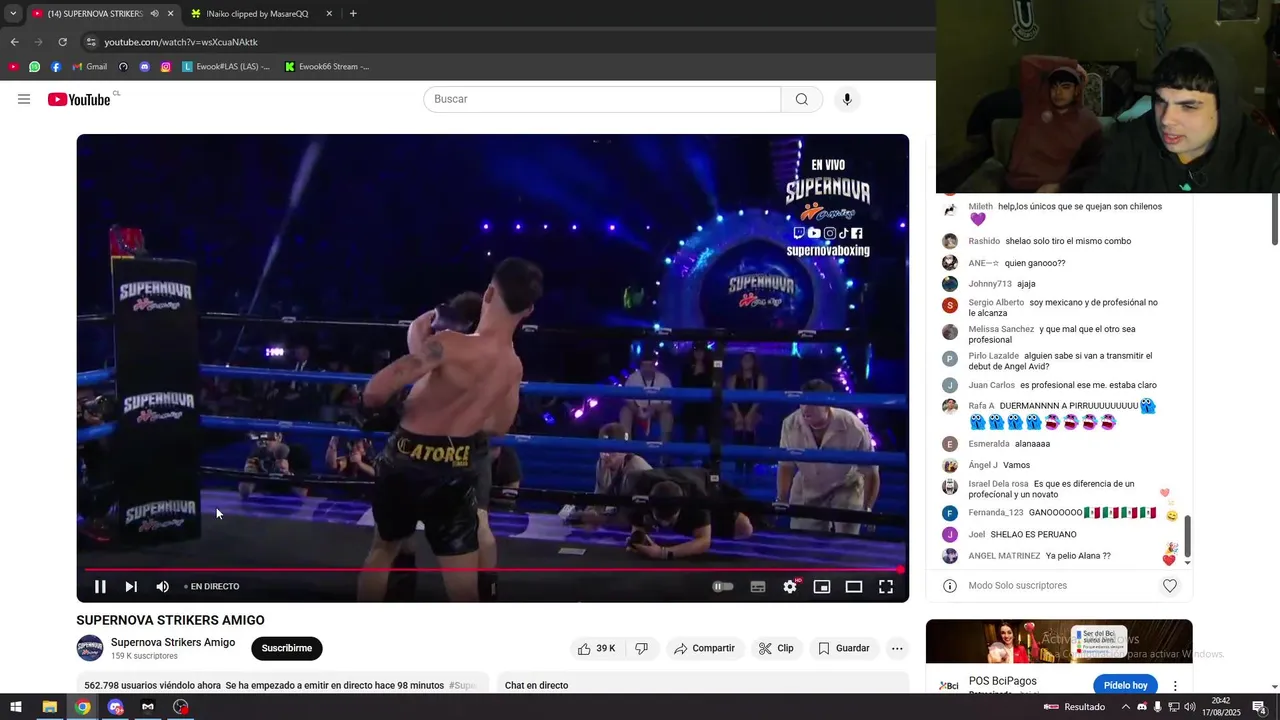This screenshot has height=720, width=1280.
Task: Start voice search with the microphone
Action: click(847, 99)
